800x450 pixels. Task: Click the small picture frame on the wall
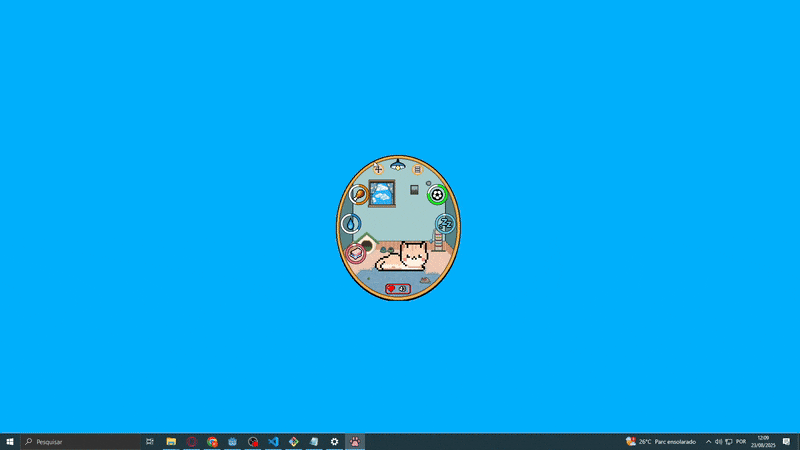414,190
